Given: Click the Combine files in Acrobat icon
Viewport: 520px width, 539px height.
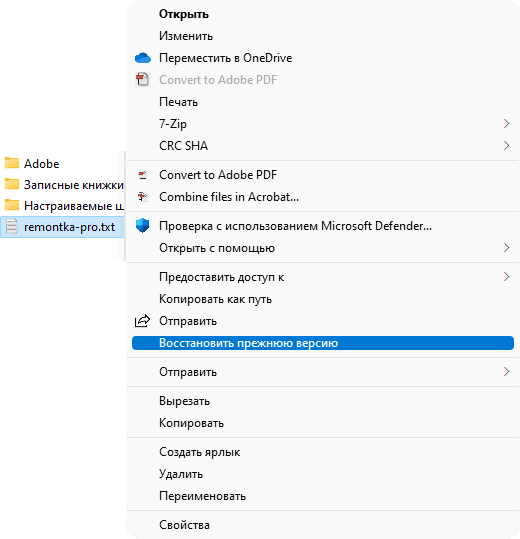Looking at the screenshot, I should (x=143, y=197).
